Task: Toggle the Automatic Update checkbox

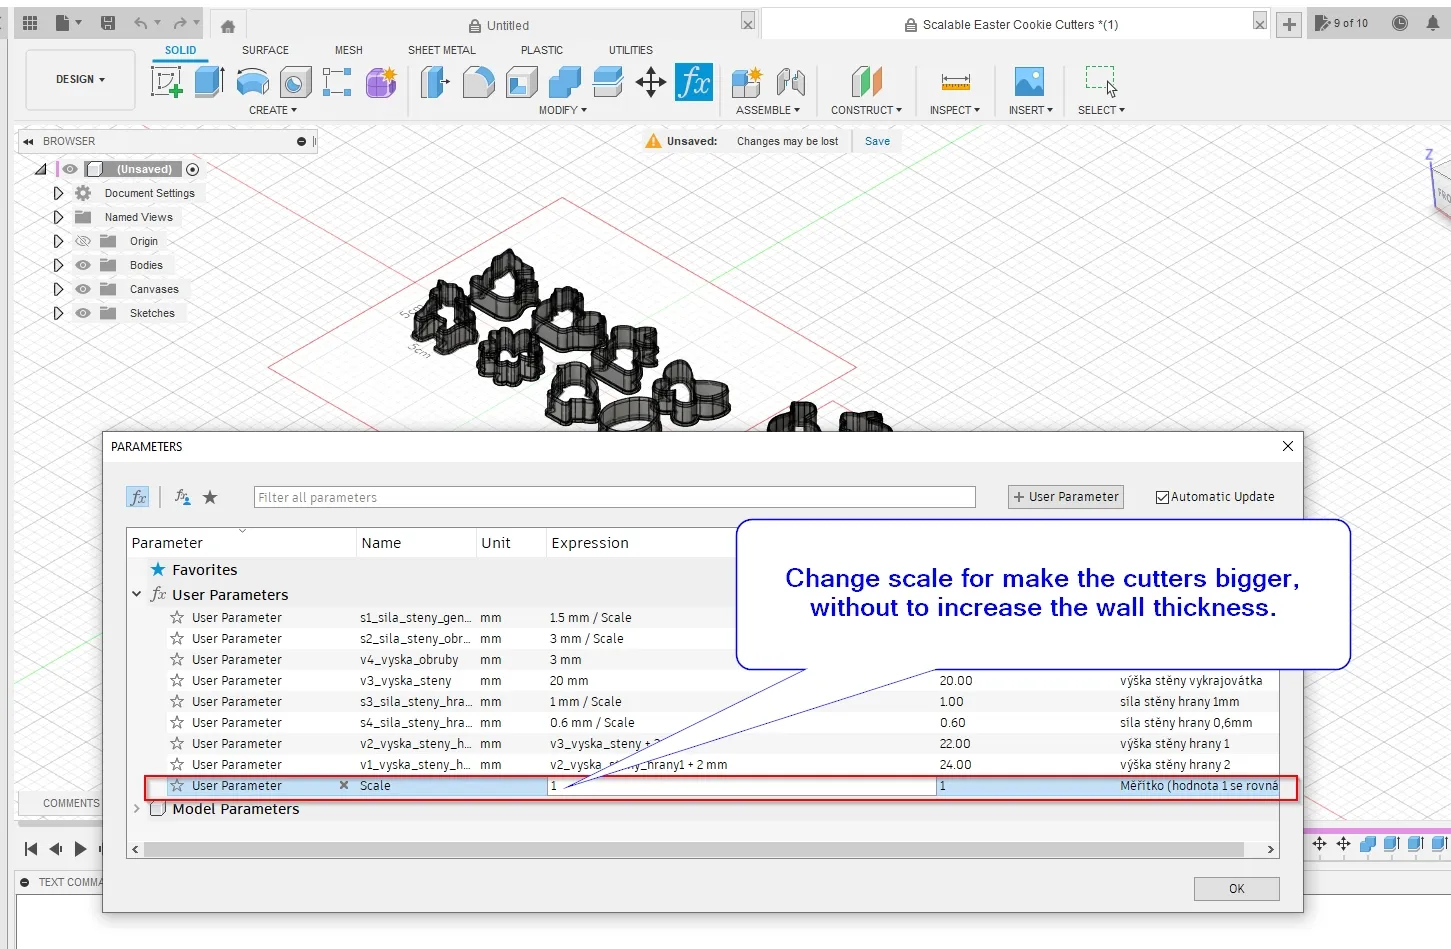Action: (1162, 497)
